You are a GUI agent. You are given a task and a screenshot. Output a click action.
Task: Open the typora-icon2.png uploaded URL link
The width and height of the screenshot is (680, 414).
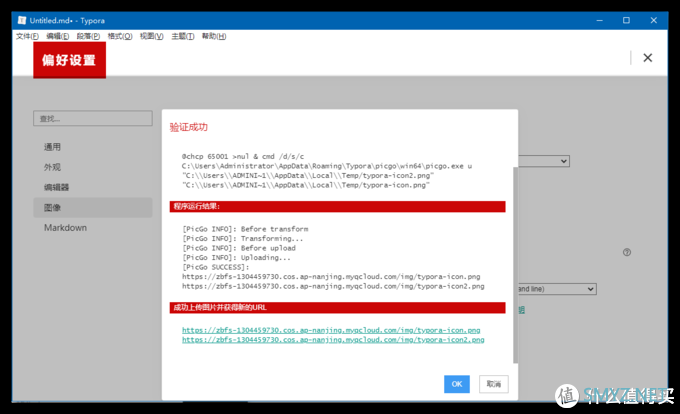333,339
